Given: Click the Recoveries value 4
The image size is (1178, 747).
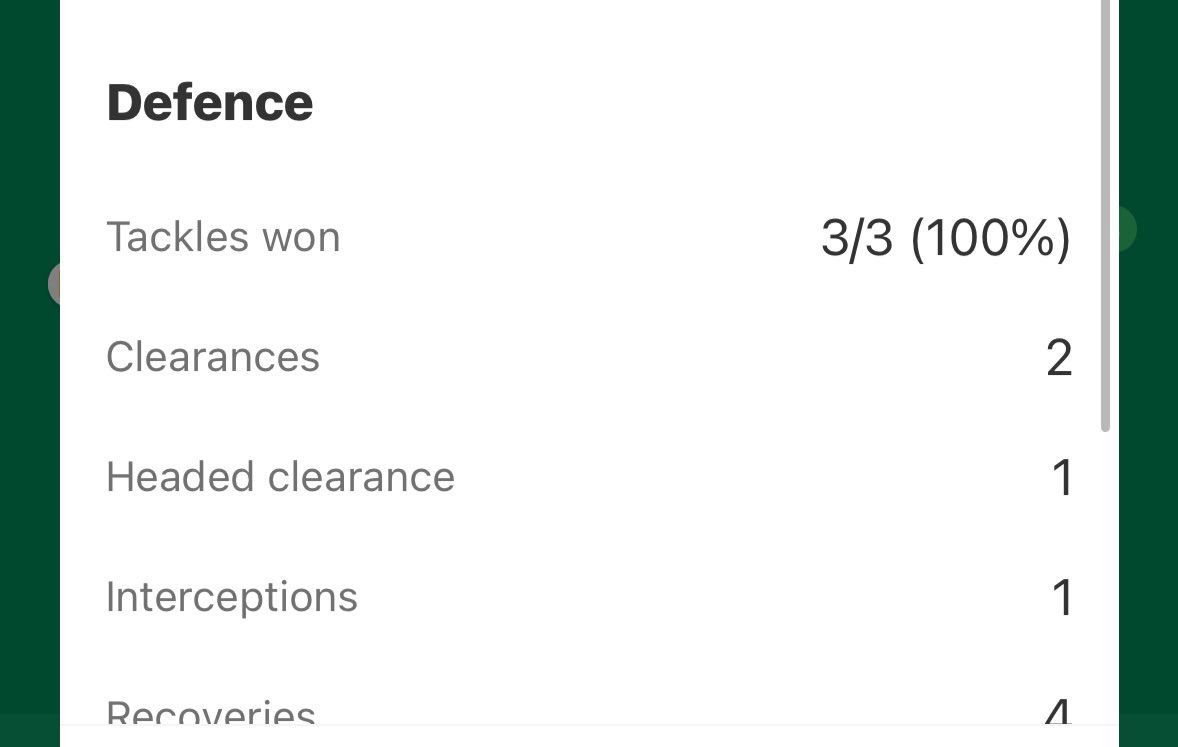Looking at the screenshot, I should pos(1058,711).
